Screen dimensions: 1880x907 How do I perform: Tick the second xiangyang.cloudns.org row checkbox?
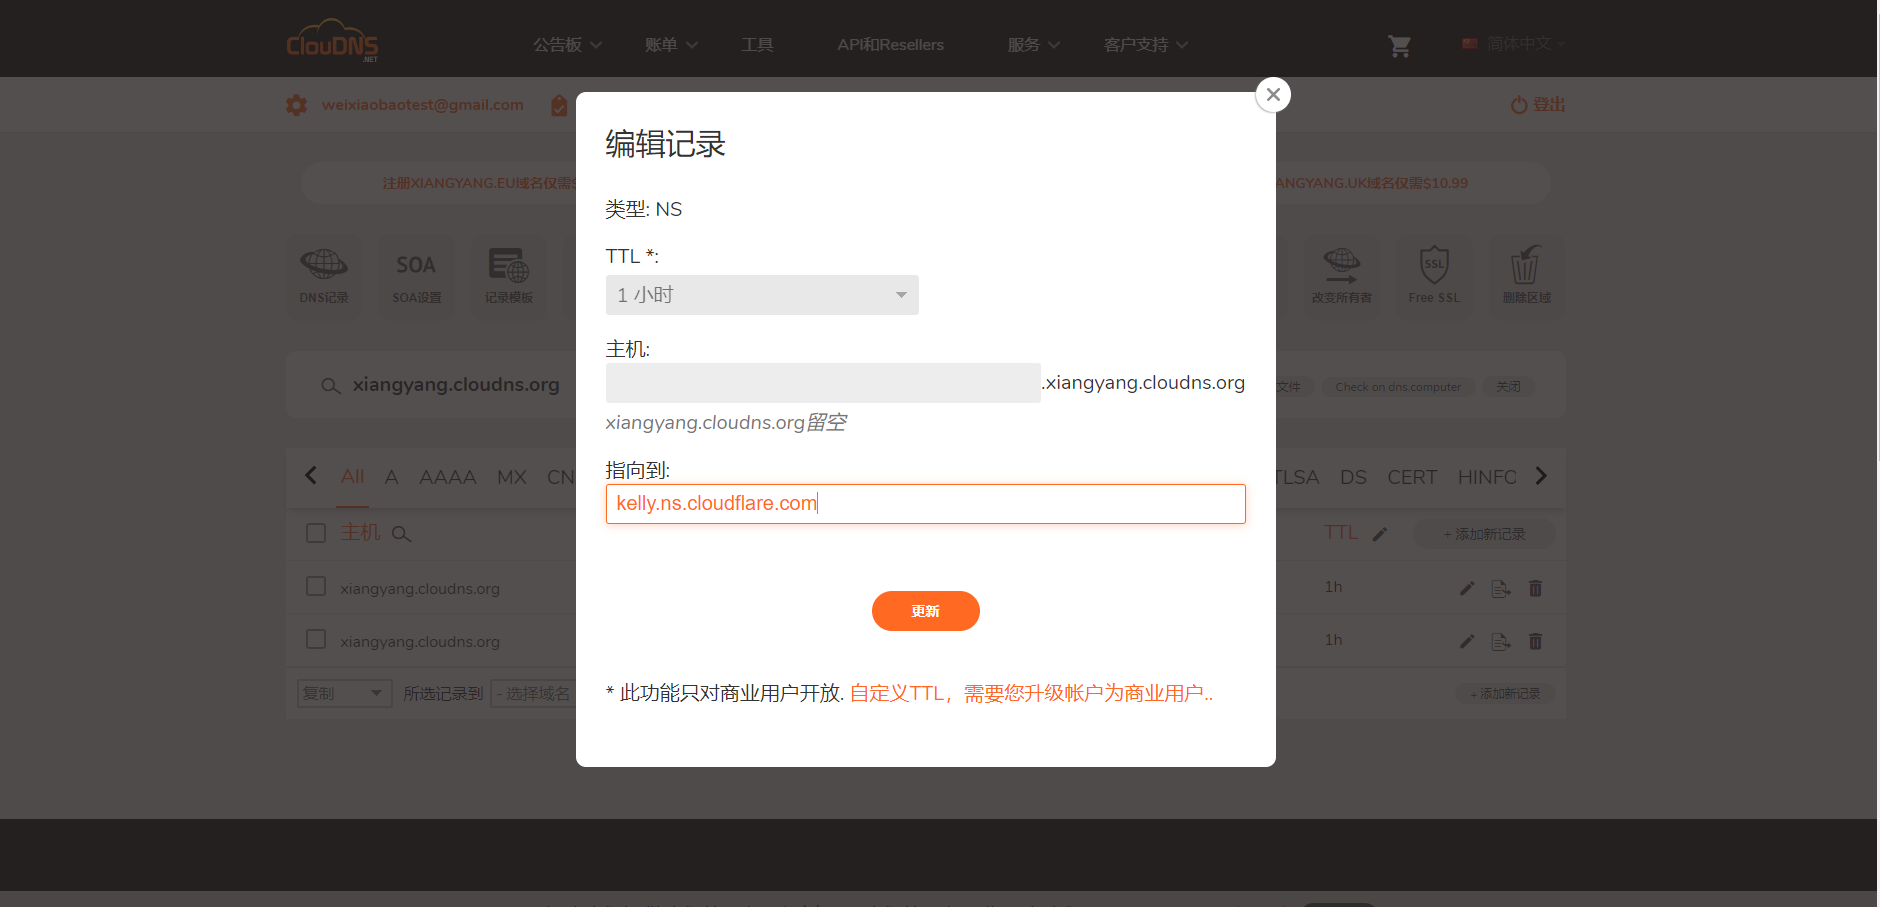[316, 639]
